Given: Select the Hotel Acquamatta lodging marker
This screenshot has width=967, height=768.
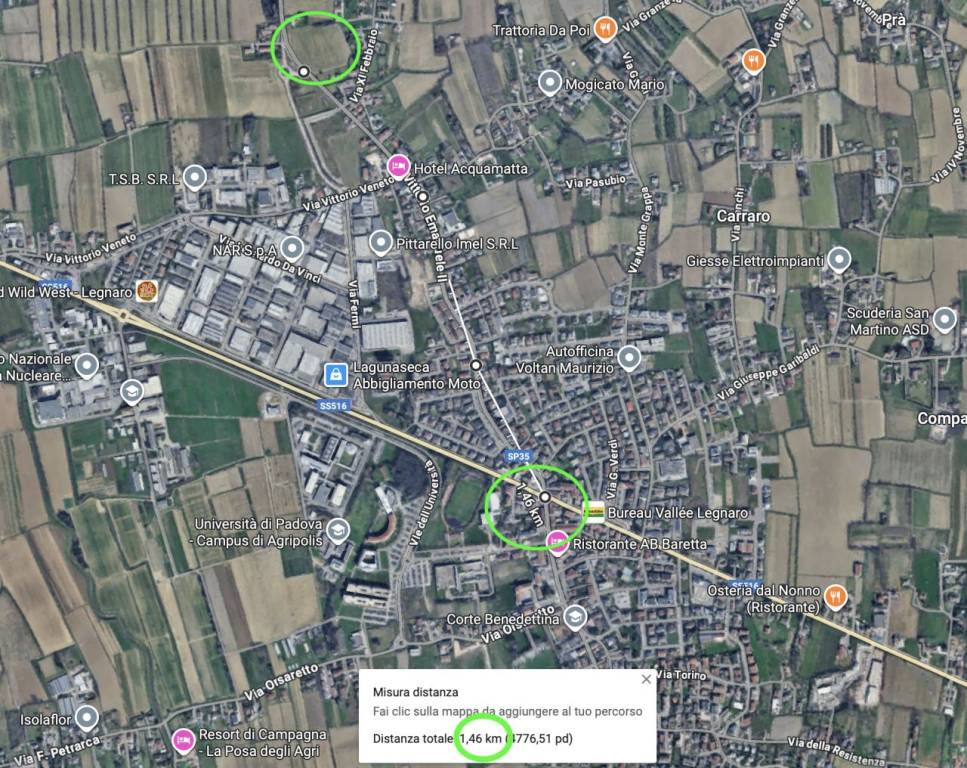Looking at the screenshot, I should coord(398,167).
